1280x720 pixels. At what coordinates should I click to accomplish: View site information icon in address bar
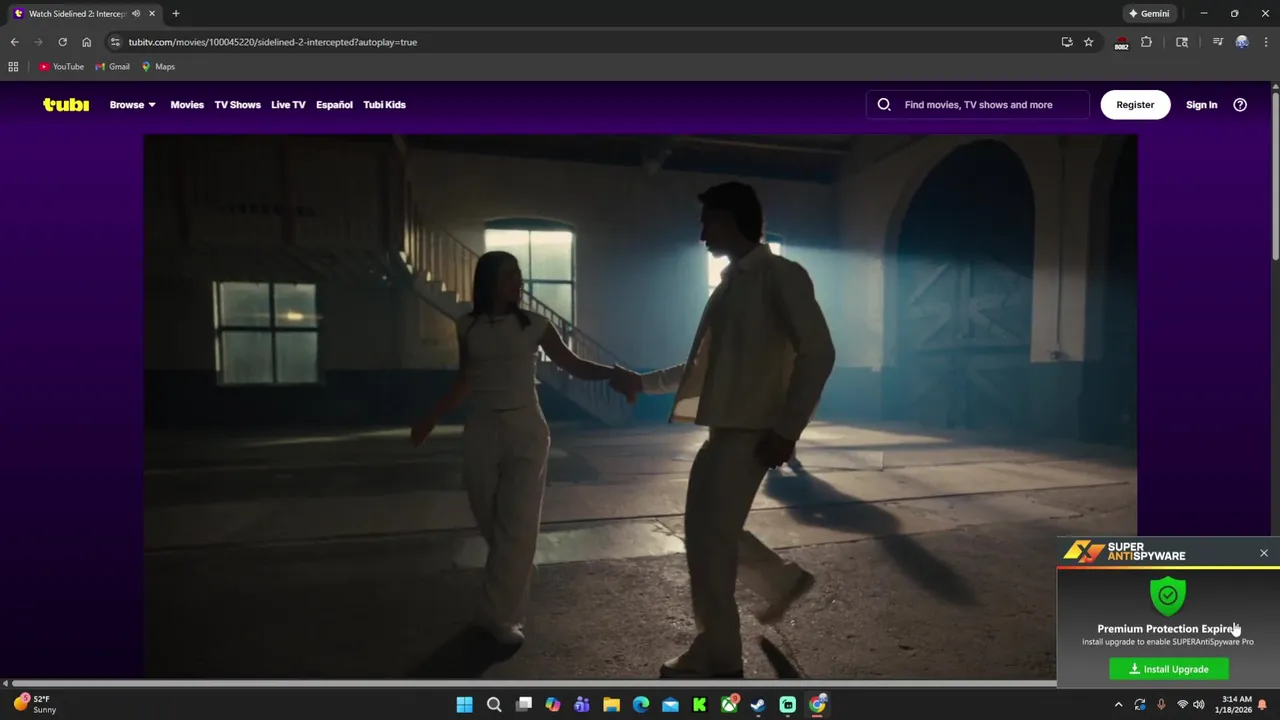[115, 42]
